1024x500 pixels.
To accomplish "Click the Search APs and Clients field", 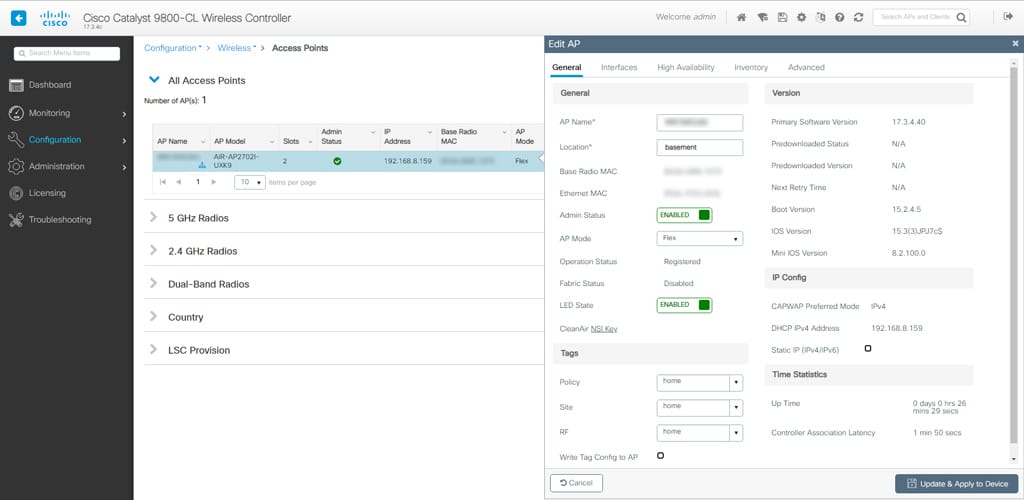I will click(x=916, y=18).
